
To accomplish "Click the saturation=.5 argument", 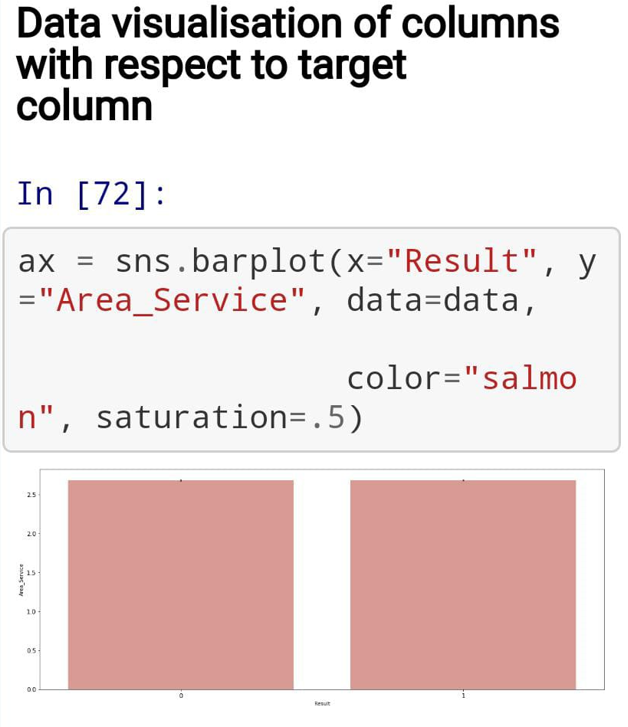I will [220, 417].
